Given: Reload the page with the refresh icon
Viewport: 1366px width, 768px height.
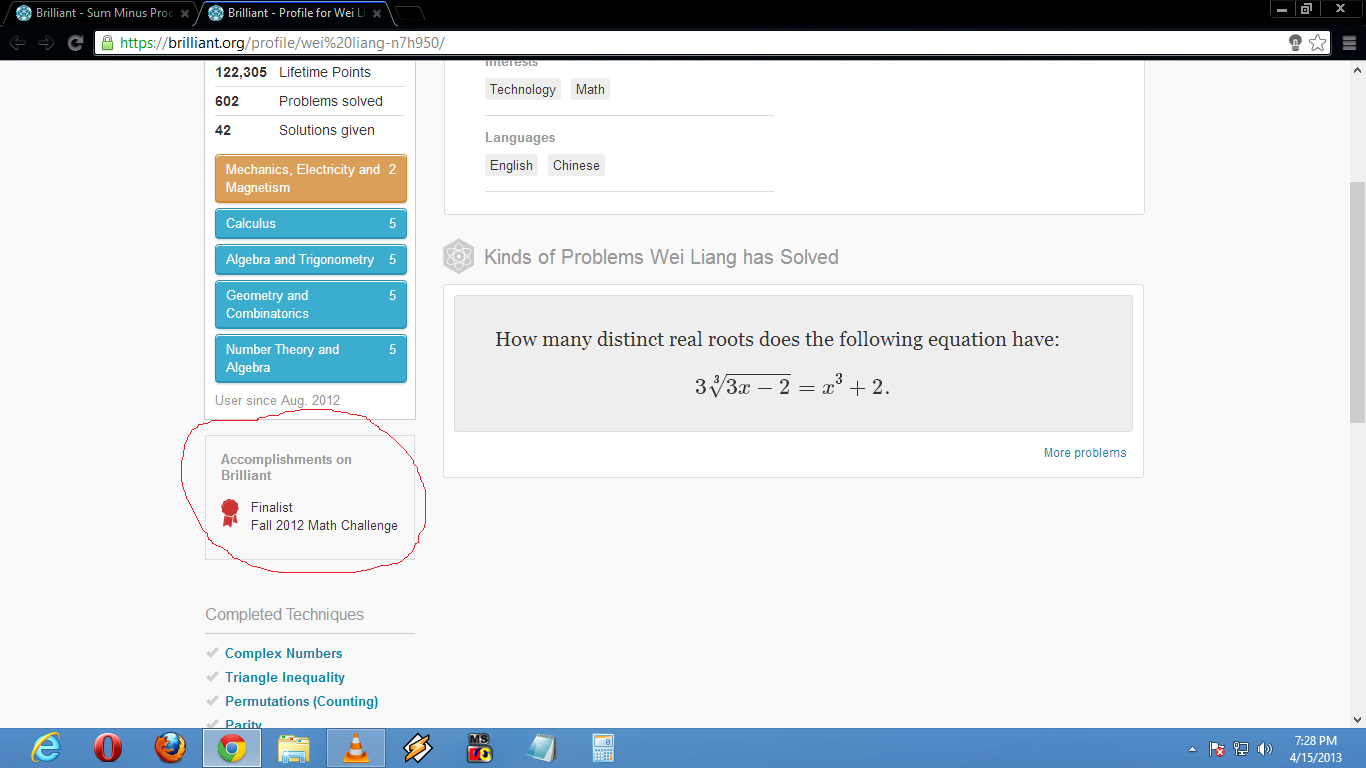Looking at the screenshot, I should 75,43.
